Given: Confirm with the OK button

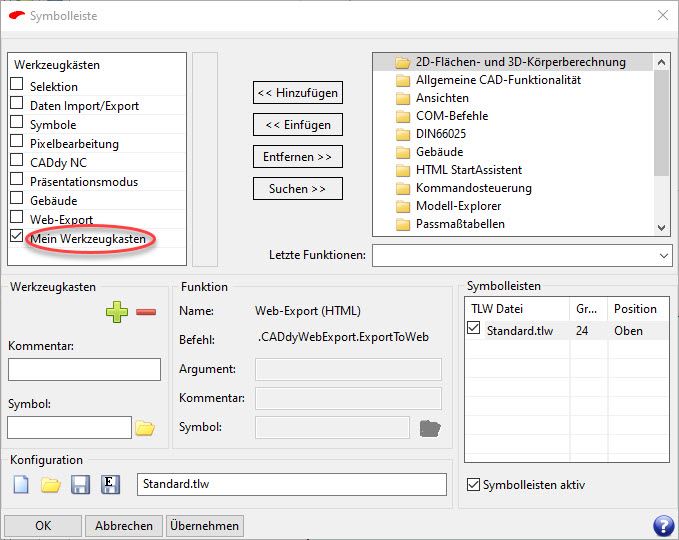Looking at the screenshot, I should pyautogui.click(x=43, y=526).
